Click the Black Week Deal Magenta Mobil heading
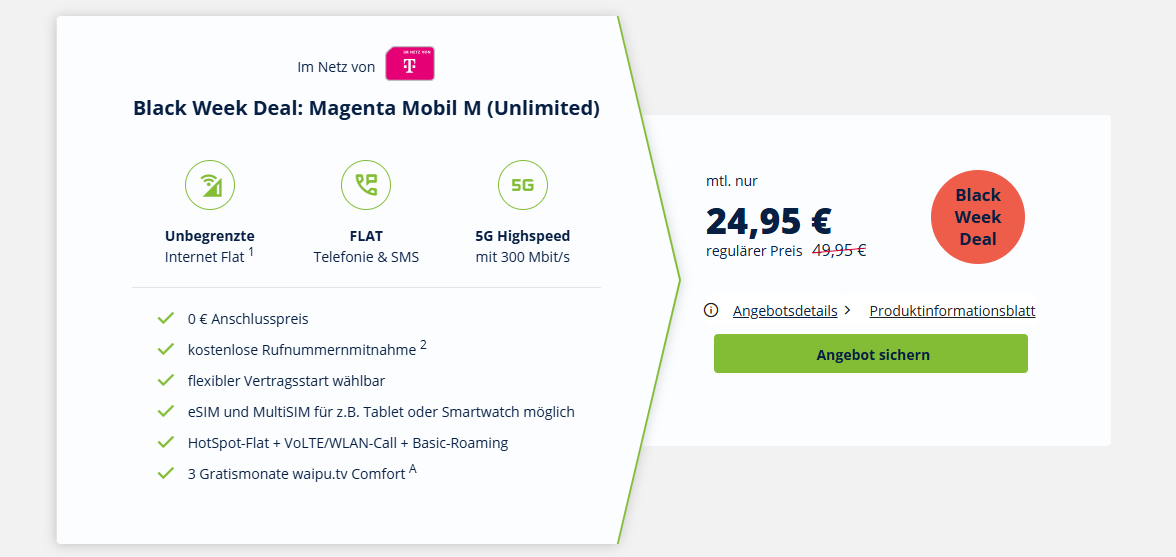The image size is (1176, 557). click(x=366, y=108)
